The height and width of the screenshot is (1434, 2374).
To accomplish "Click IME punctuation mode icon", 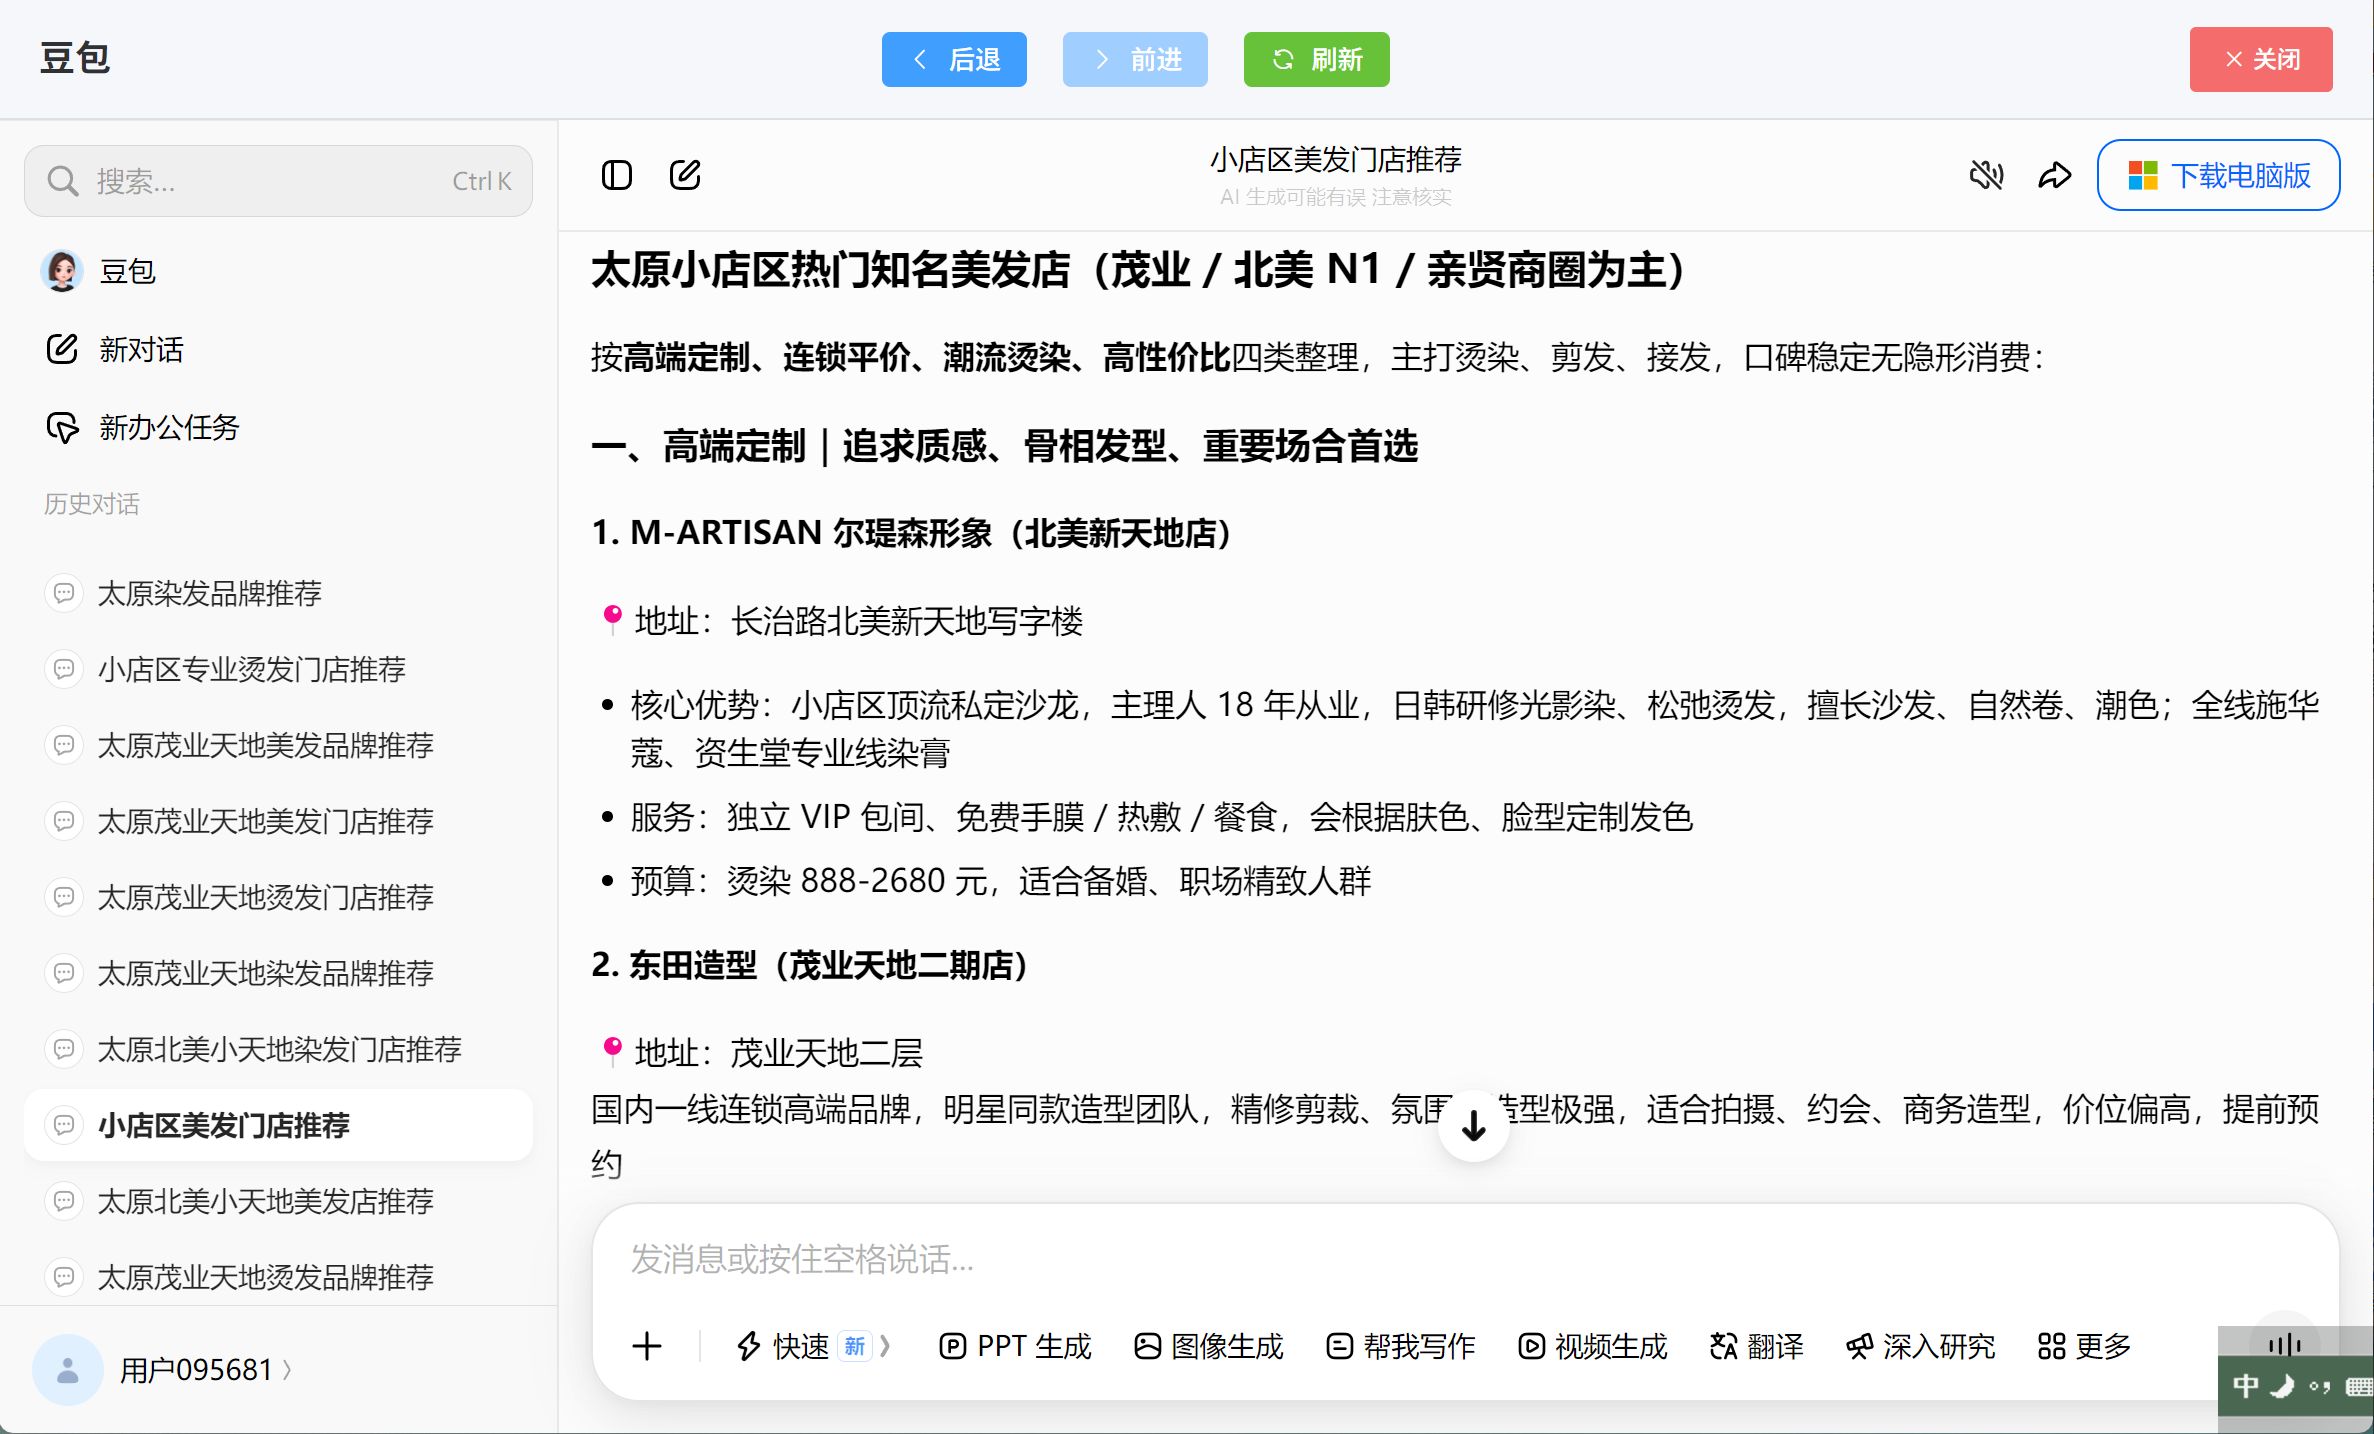I will click(2319, 1386).
